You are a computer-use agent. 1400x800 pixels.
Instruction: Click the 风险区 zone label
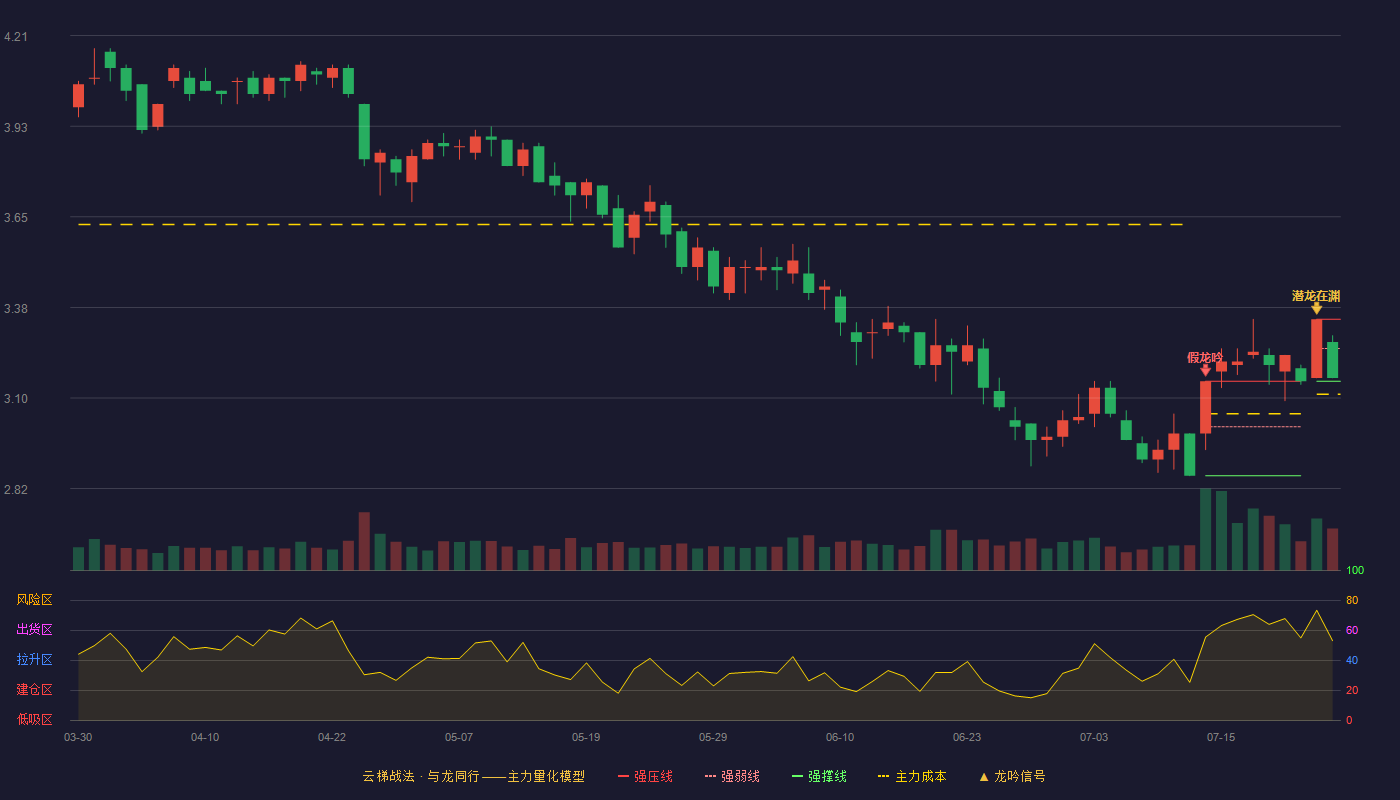tap(35, 600)
